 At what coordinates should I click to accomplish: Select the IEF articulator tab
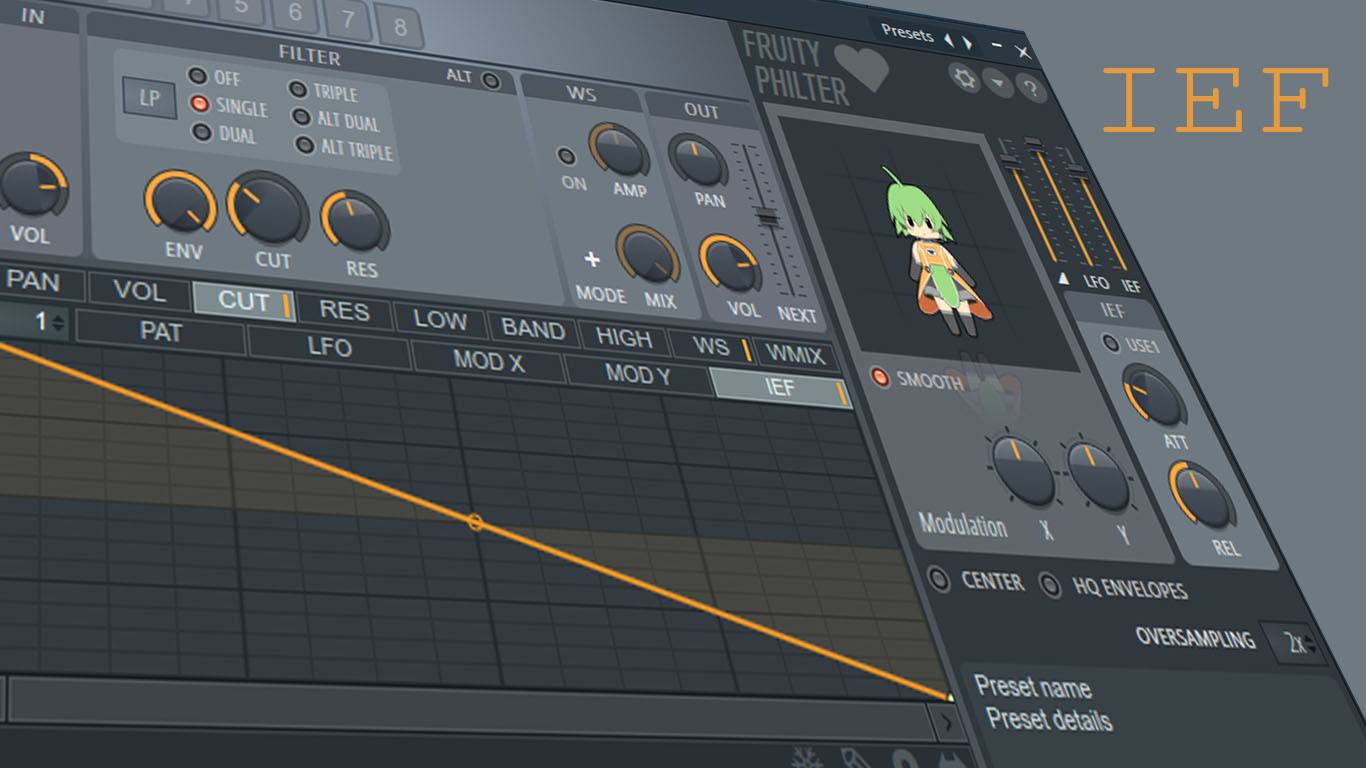tap(780, 387)
